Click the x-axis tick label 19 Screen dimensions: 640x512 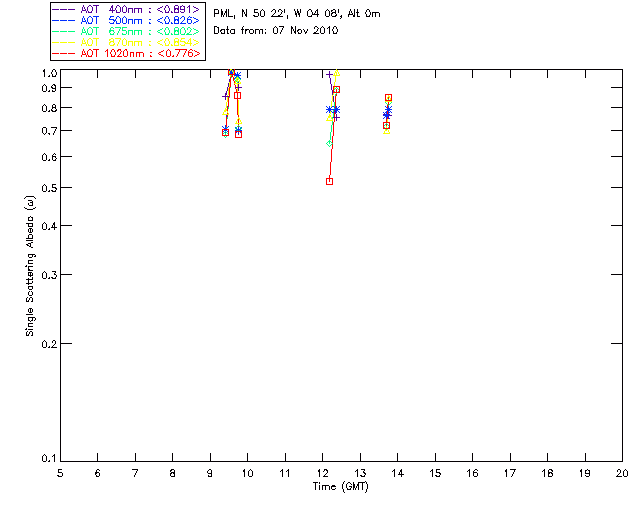[x=585, y=473]
